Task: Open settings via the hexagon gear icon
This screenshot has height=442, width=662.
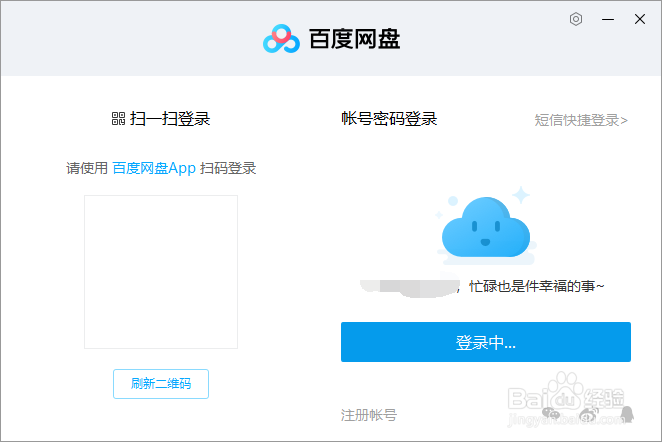Action: (x=576, y=19)
